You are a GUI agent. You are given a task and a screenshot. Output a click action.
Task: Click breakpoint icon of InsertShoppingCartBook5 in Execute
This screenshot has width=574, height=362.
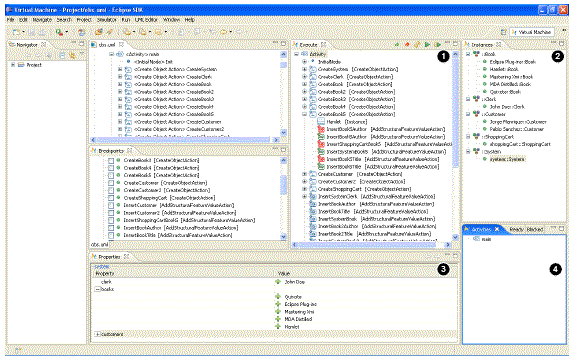[x=321, y=144]
